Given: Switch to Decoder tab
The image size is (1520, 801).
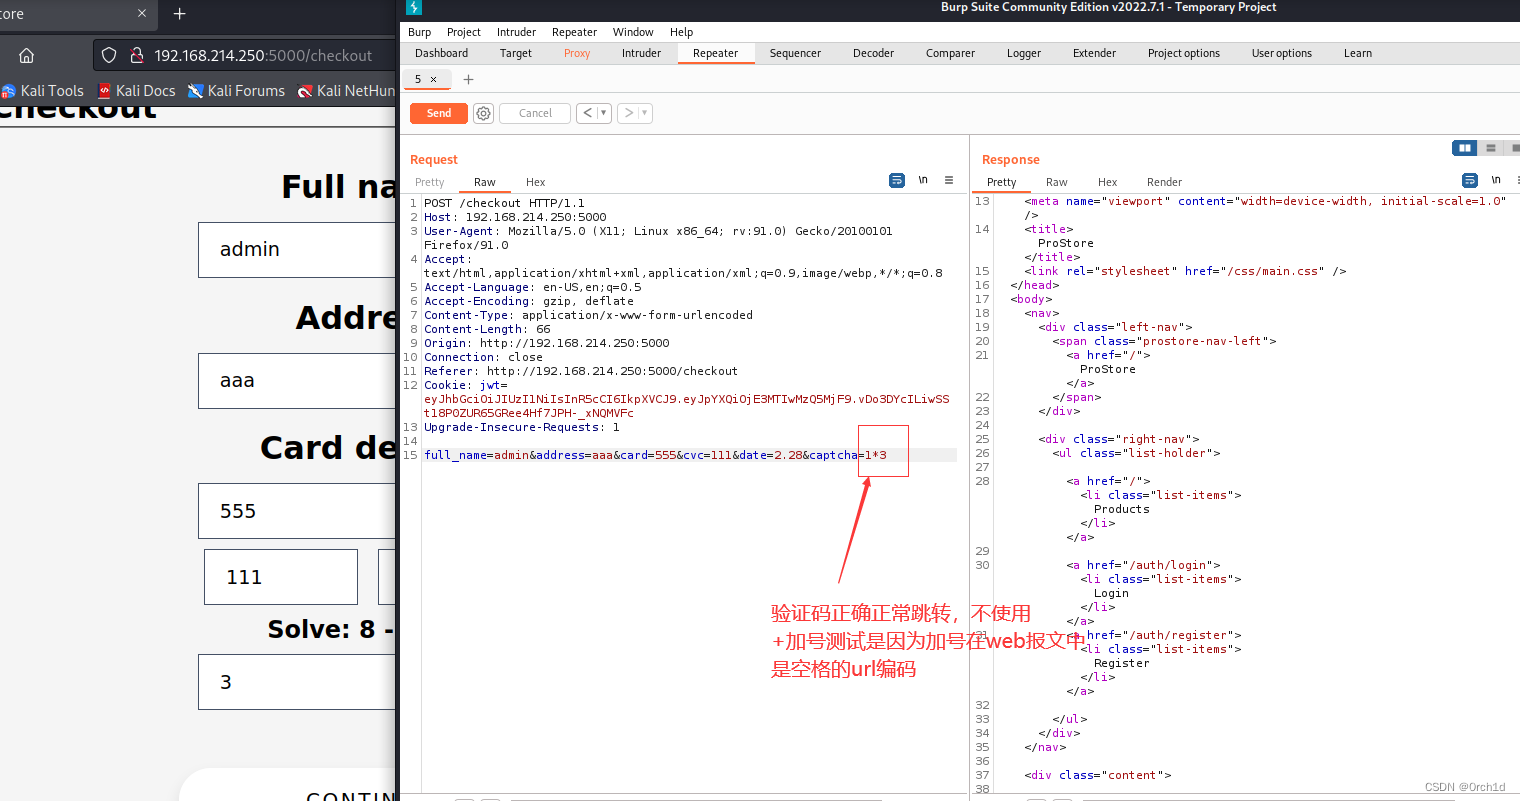Looking at the screenshot, I should coord(873,53).
